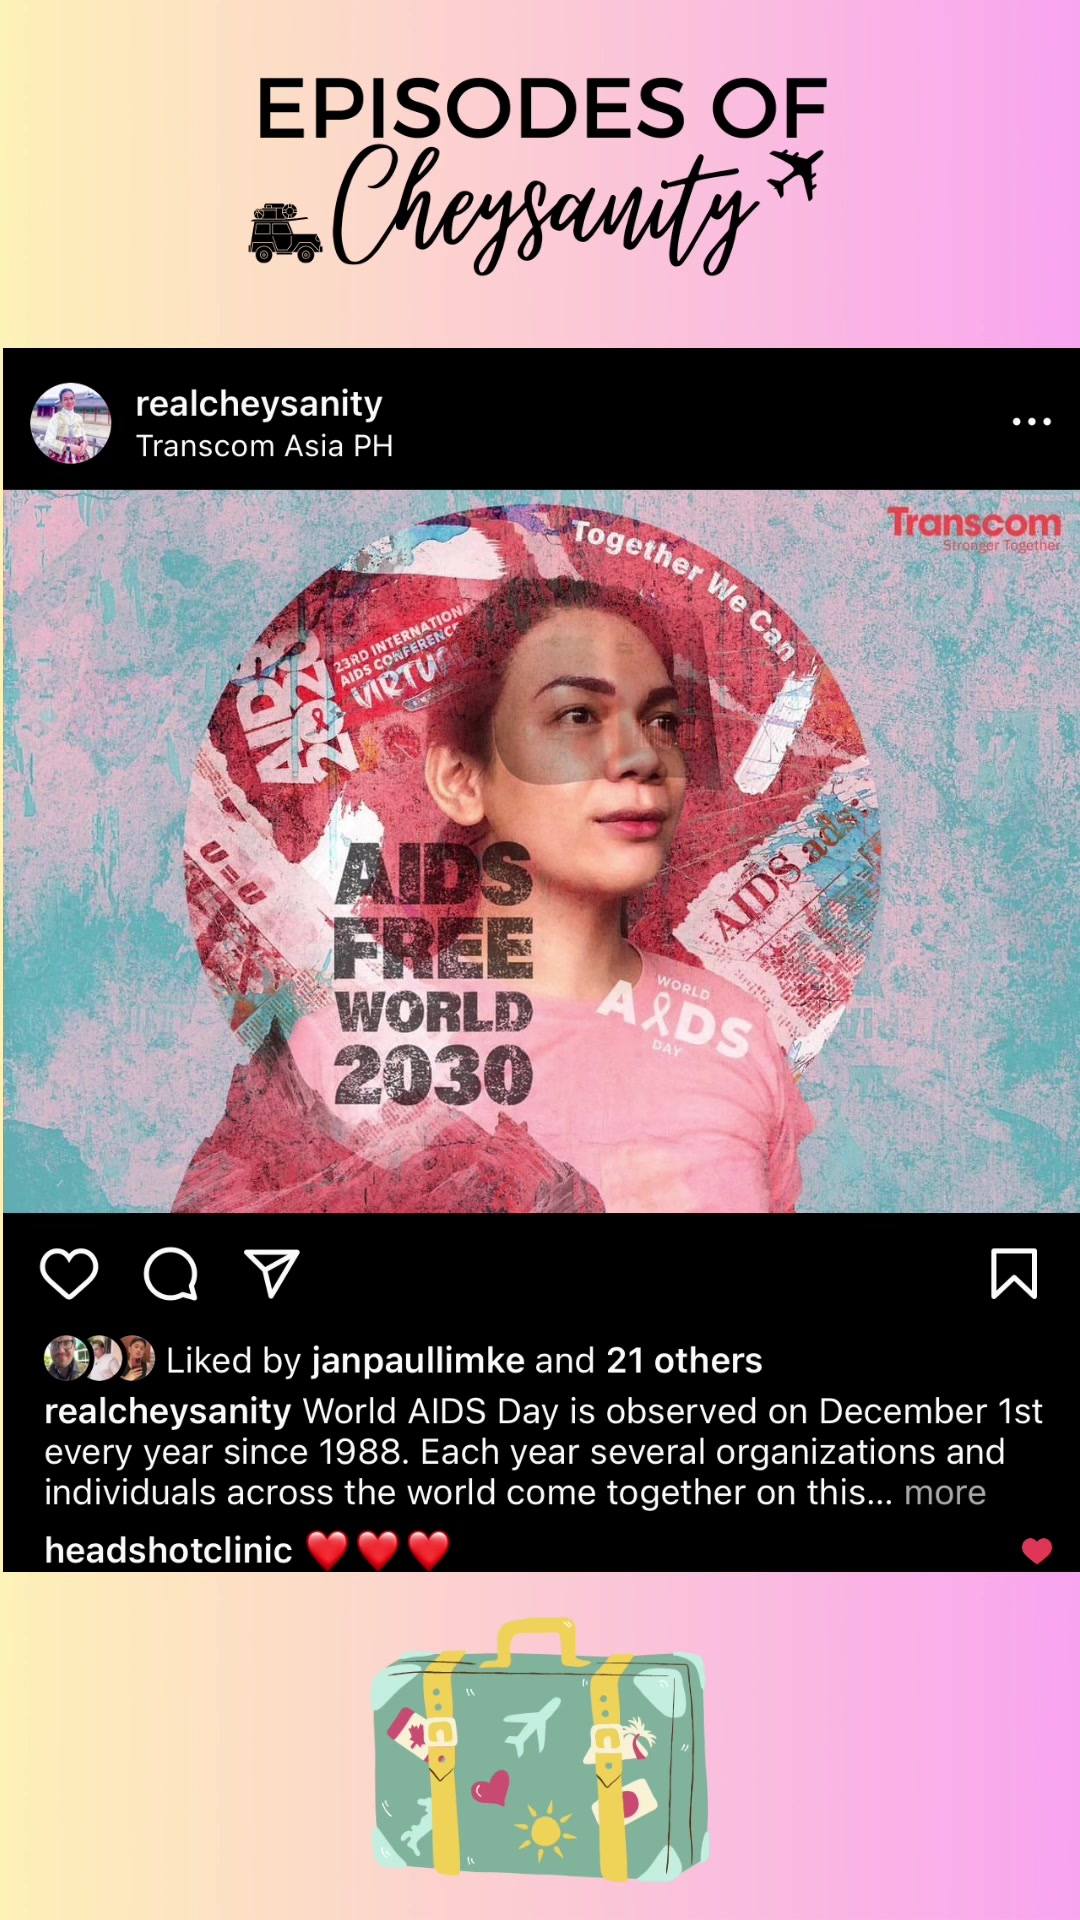Open realcheysanity username in the caption

(168, 1411)
